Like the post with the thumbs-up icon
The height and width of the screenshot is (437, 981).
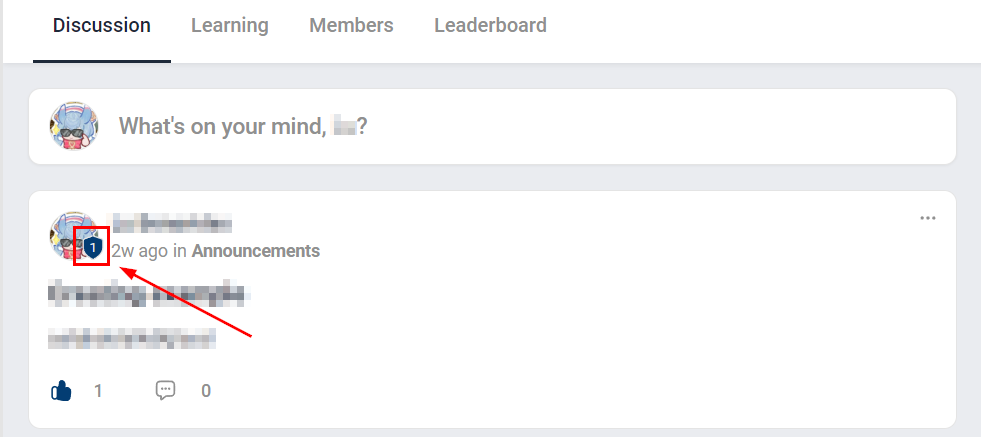pos(62,391)
